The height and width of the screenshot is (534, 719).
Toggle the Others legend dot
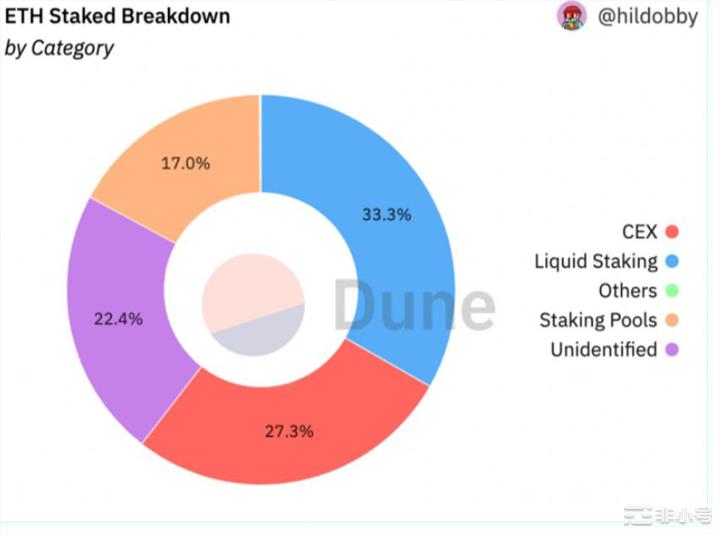(673, 291)
